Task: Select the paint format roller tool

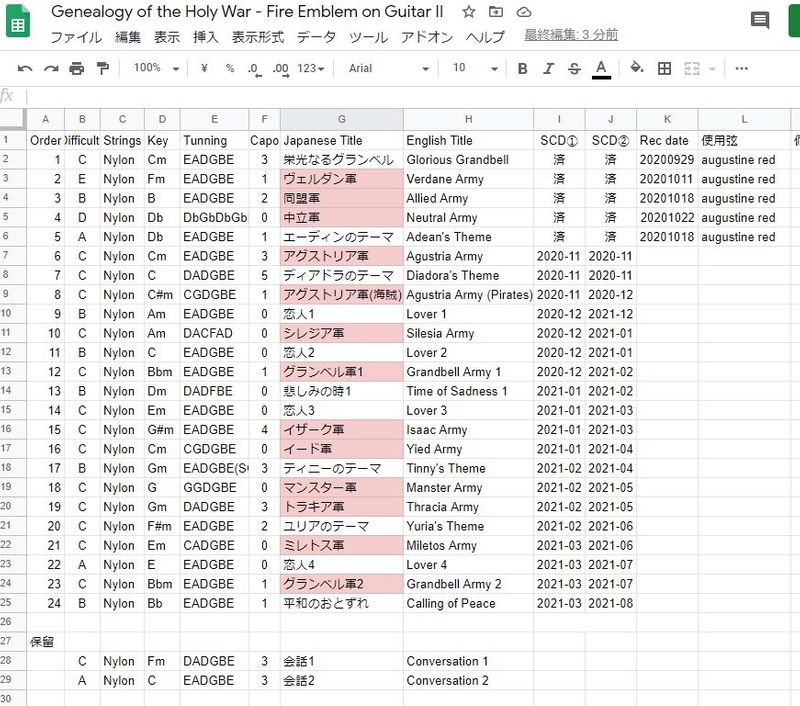Action: tap(102, 69)
